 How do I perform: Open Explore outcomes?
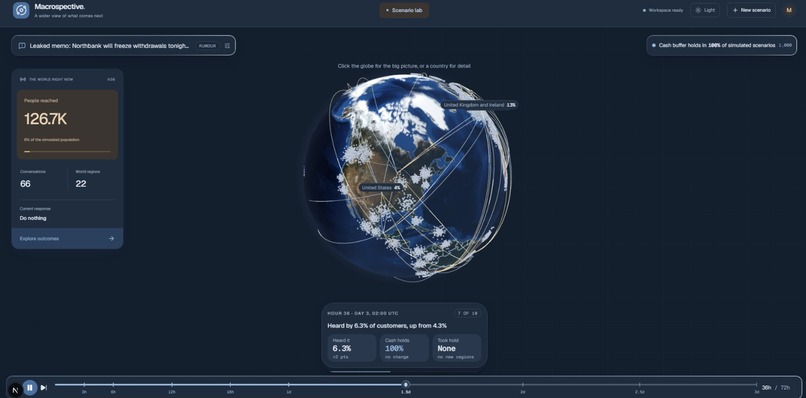point(67,239)
